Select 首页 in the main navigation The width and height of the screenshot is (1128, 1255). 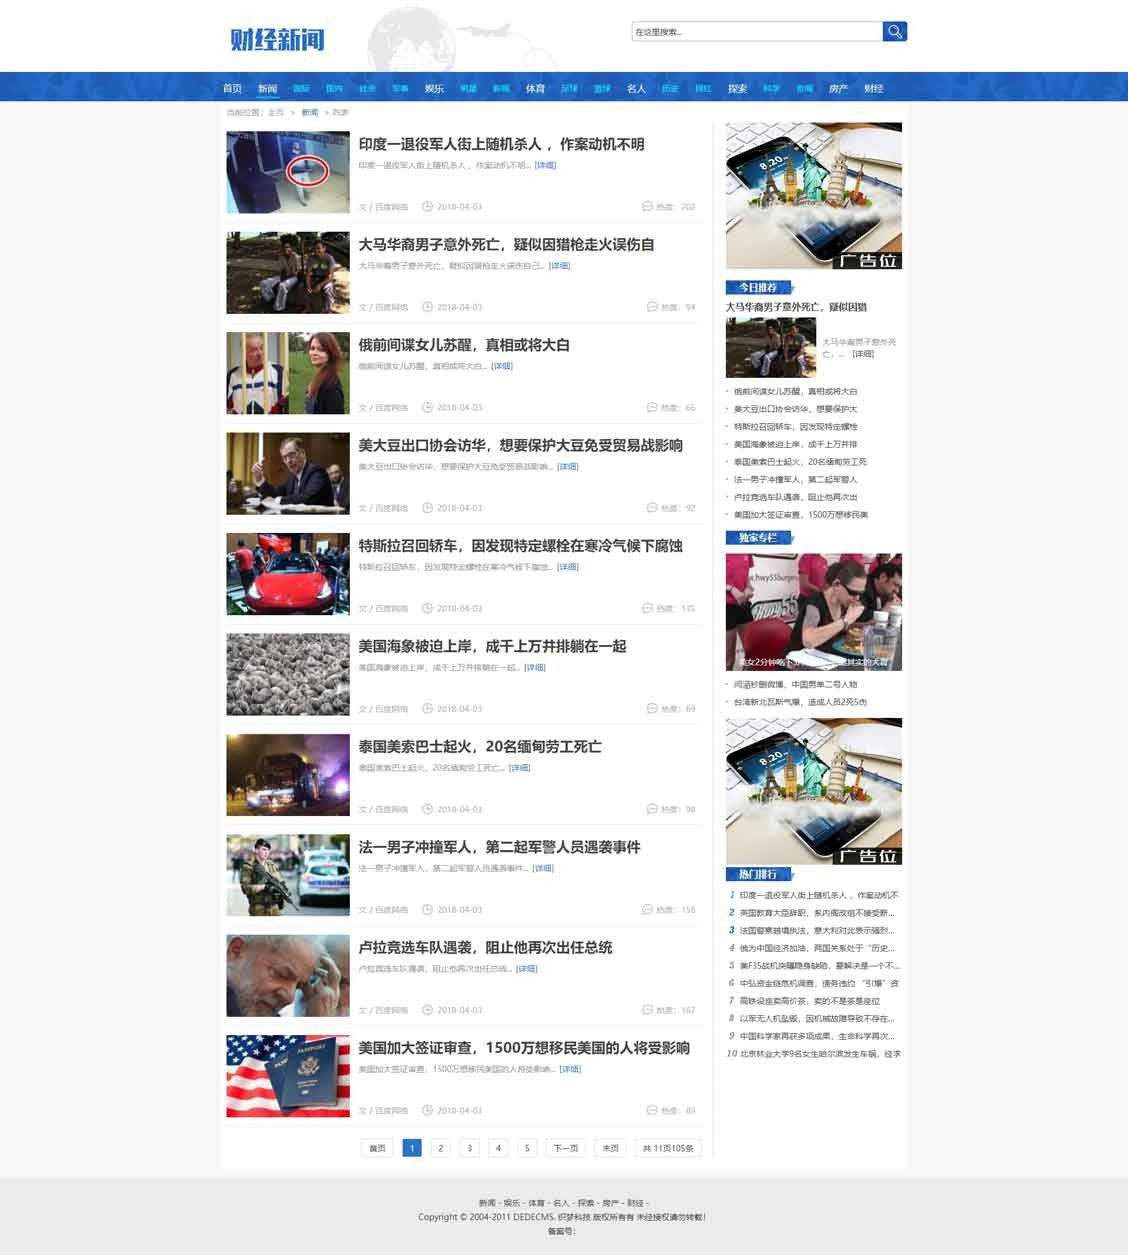tap(232, 88)
